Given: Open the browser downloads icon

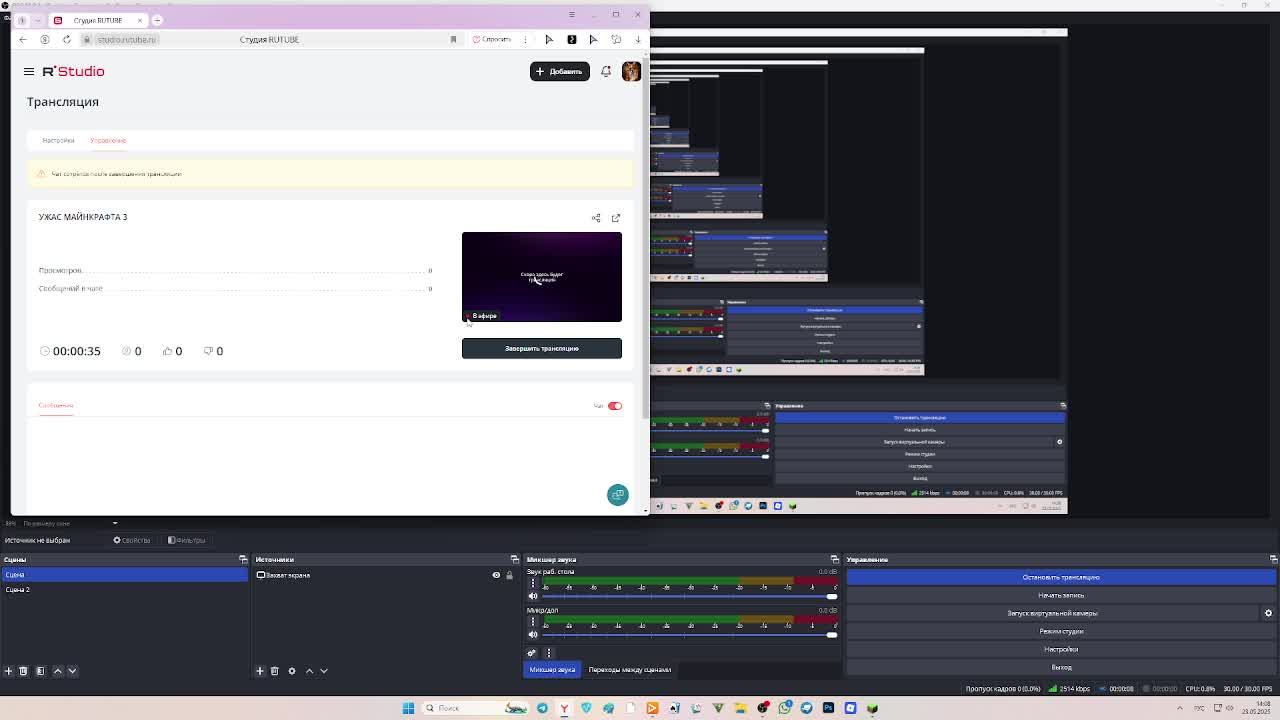Looking at the screenshot, I should point(638,39).
